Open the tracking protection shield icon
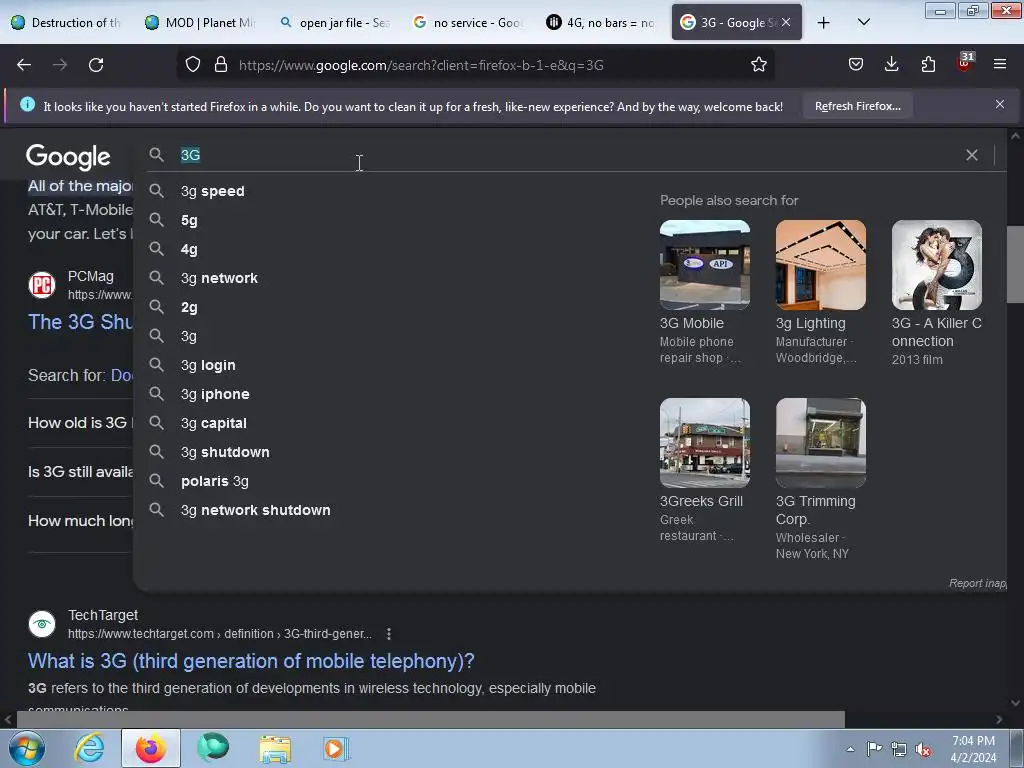Screen dimensions: 1024x768 coord(193,65)
